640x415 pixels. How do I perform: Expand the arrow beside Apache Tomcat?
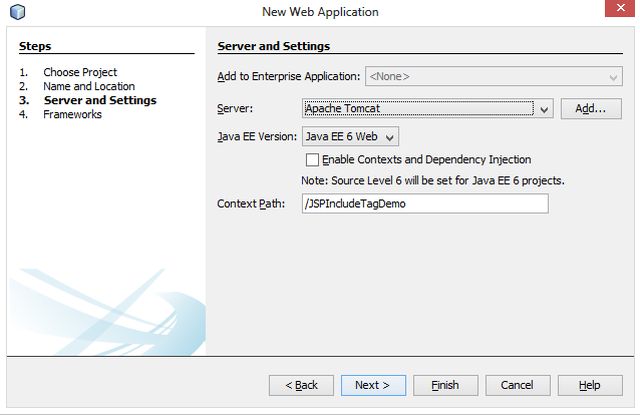point(545,109)
